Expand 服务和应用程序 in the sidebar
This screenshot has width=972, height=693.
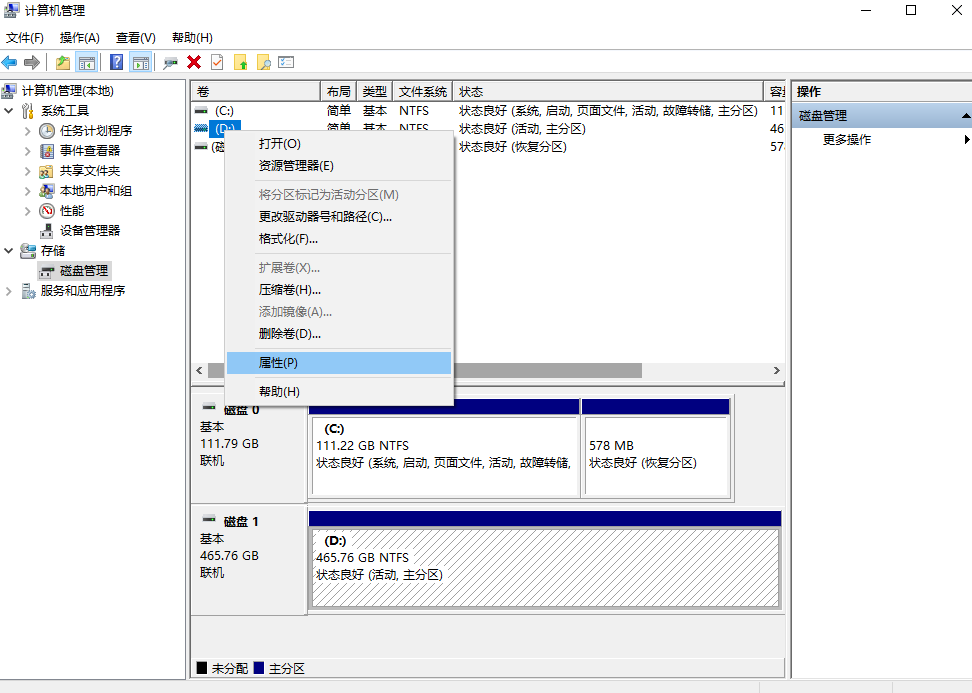tap(8, 290)
